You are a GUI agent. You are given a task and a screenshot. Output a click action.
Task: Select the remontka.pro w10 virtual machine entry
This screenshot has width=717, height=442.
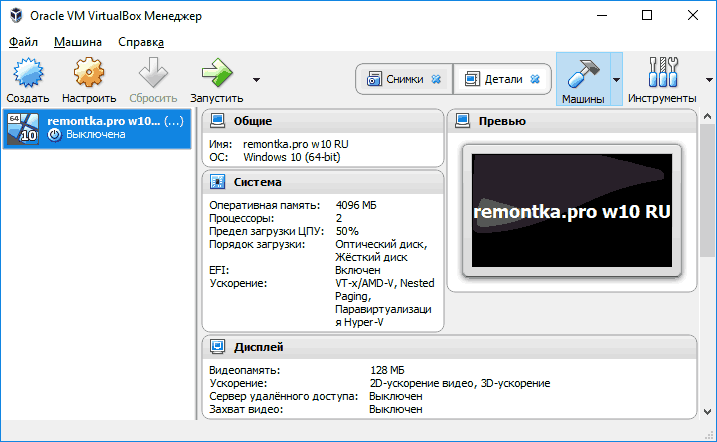97,128
